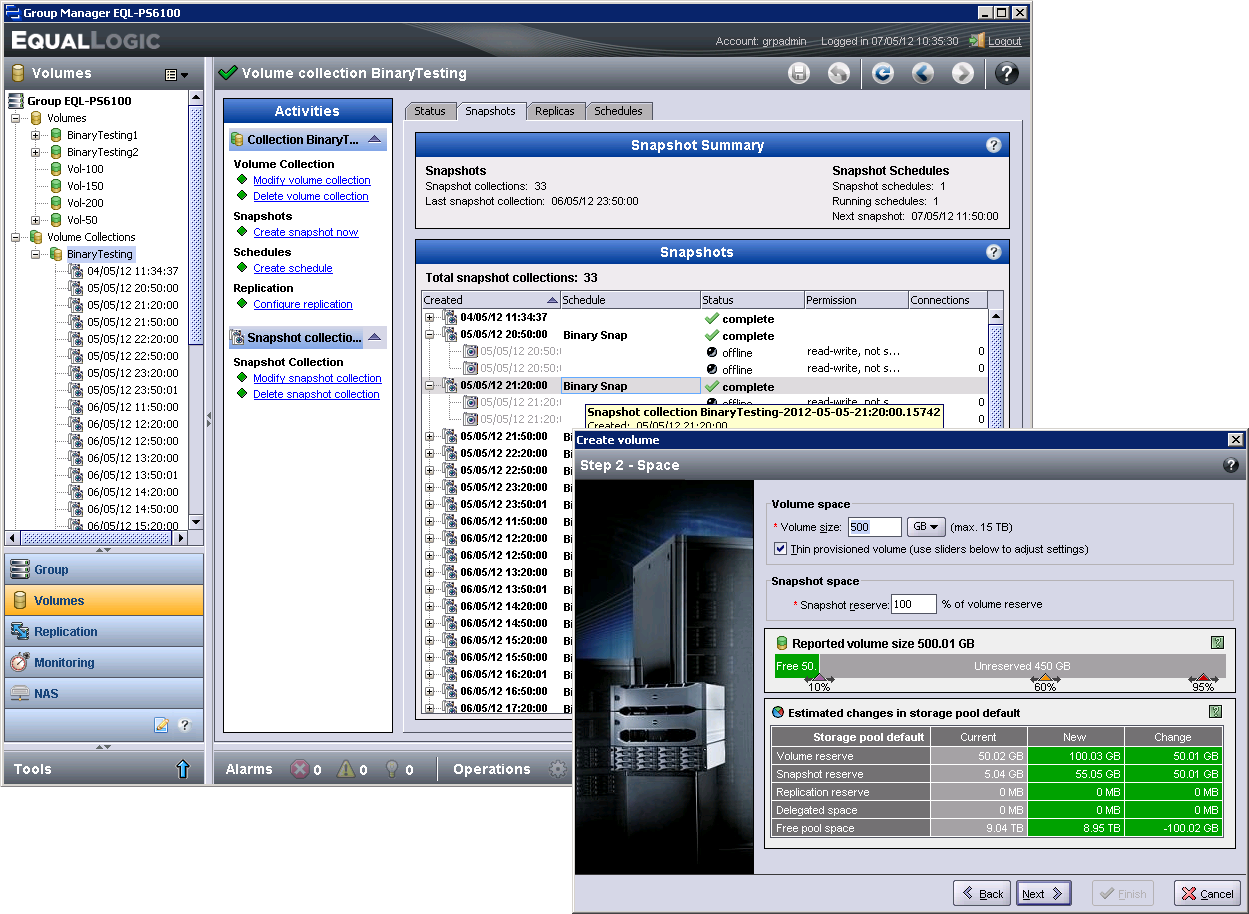Click the help icon beside Estimated changes in storage pool

(x=1216, y=712)
